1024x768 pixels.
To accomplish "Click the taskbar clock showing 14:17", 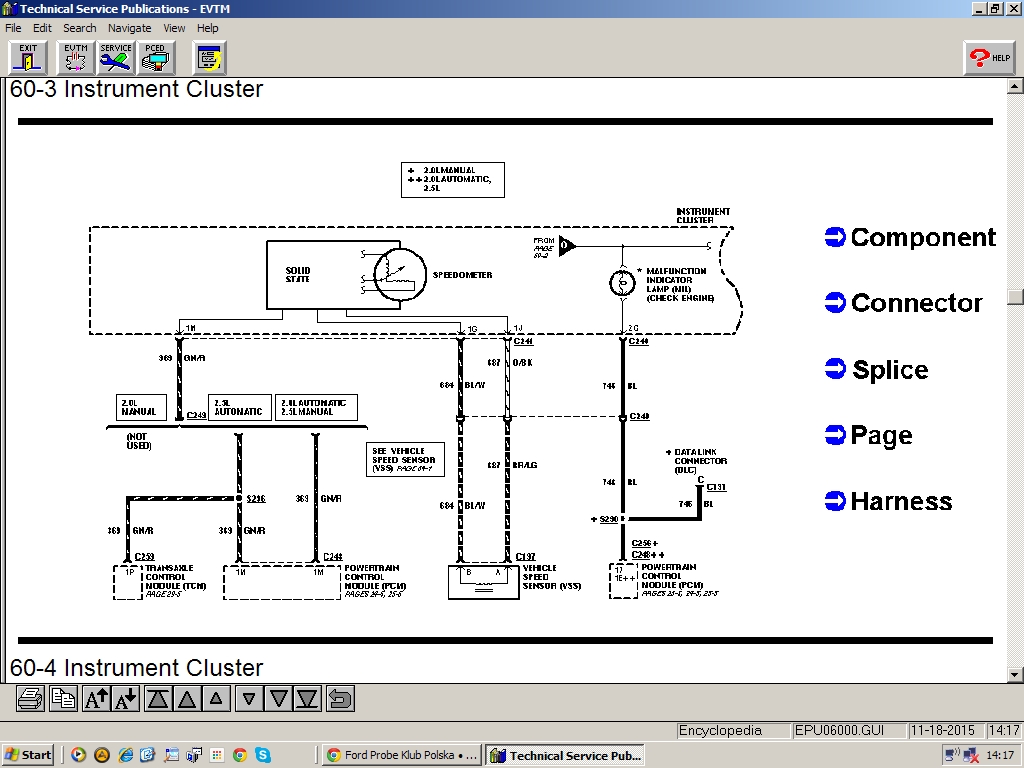I will [1000, 755].
